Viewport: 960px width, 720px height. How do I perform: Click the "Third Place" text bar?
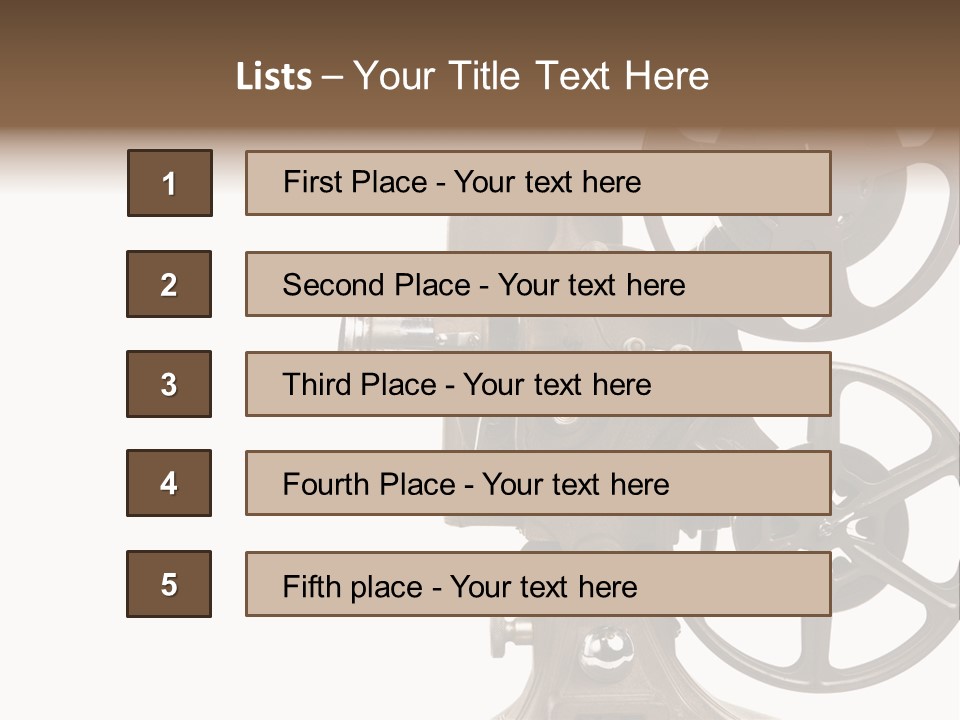[x=538, y=384]
